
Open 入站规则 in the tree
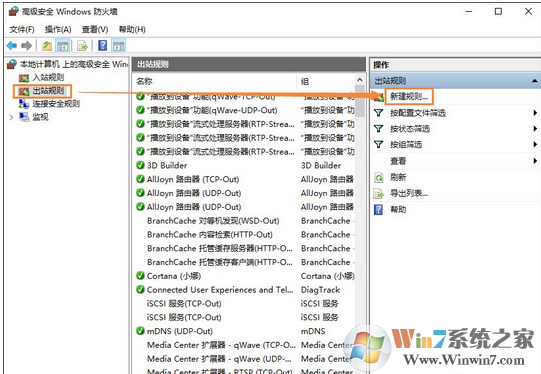tap(48, 77)
